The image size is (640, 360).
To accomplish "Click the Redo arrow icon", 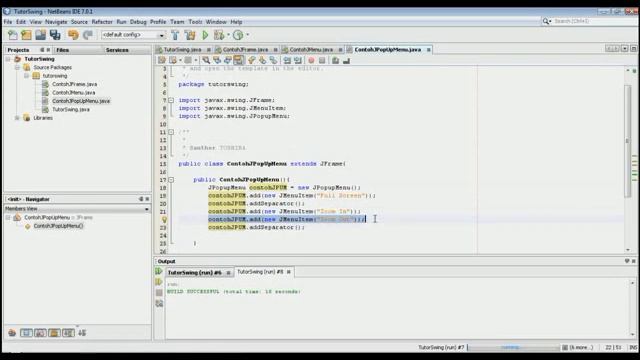I will [87, 35].
